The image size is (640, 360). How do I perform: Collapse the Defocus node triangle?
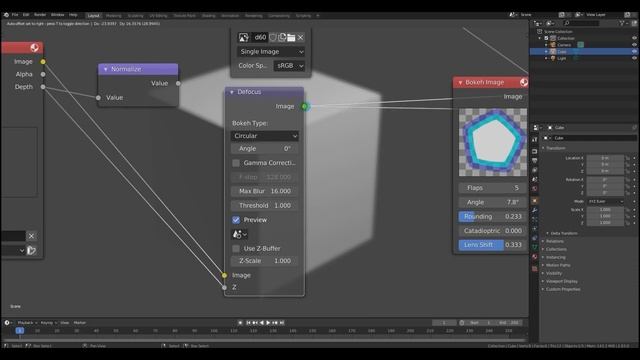232,92
